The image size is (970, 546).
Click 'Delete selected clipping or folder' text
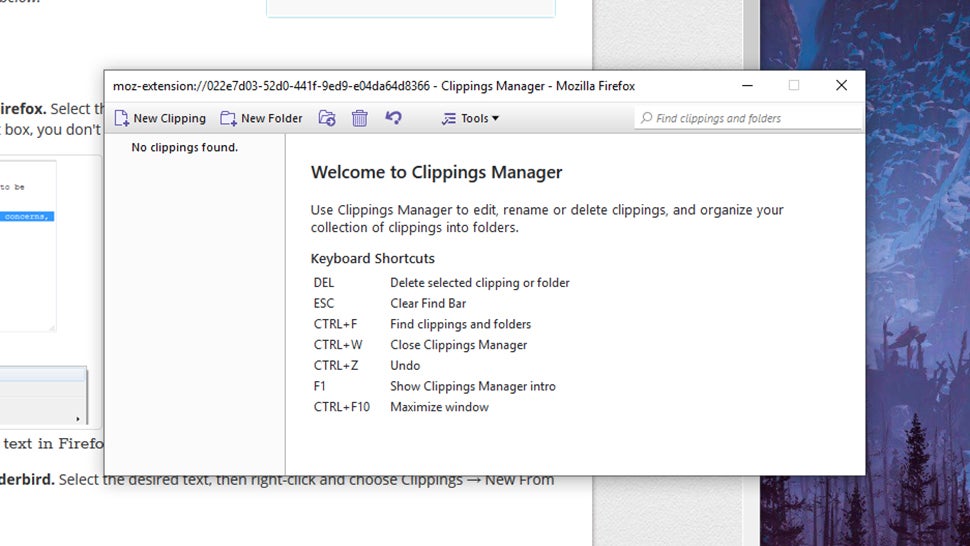479,283
